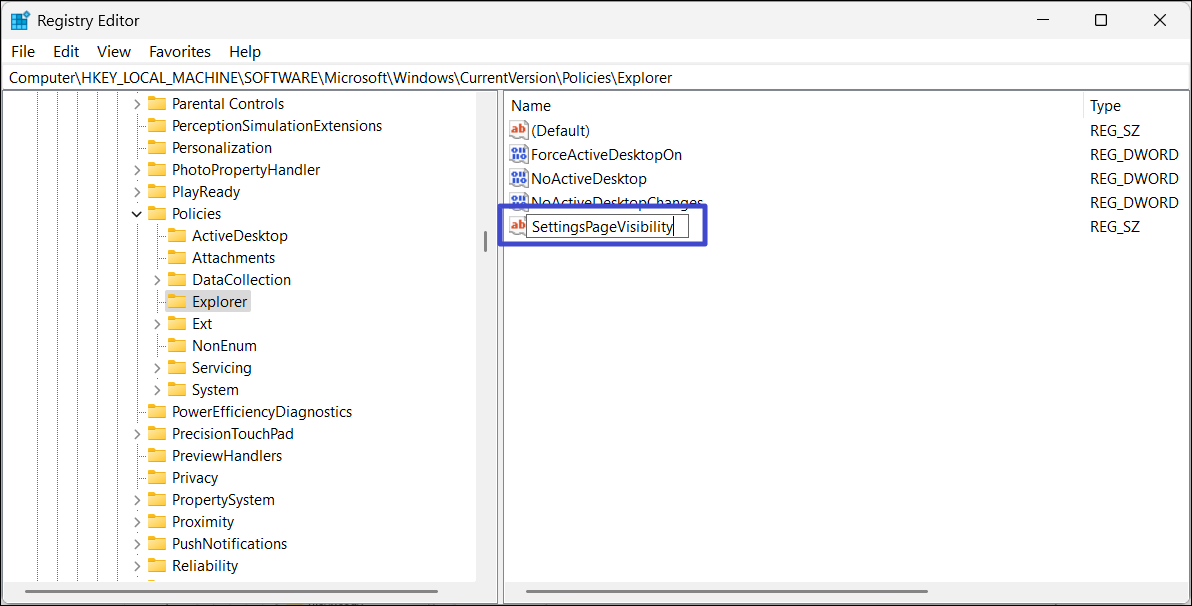The width and height of the screenshot is (1192, 606).
Task: Select the PropertySystem tree item
Action: pos(223,500)
